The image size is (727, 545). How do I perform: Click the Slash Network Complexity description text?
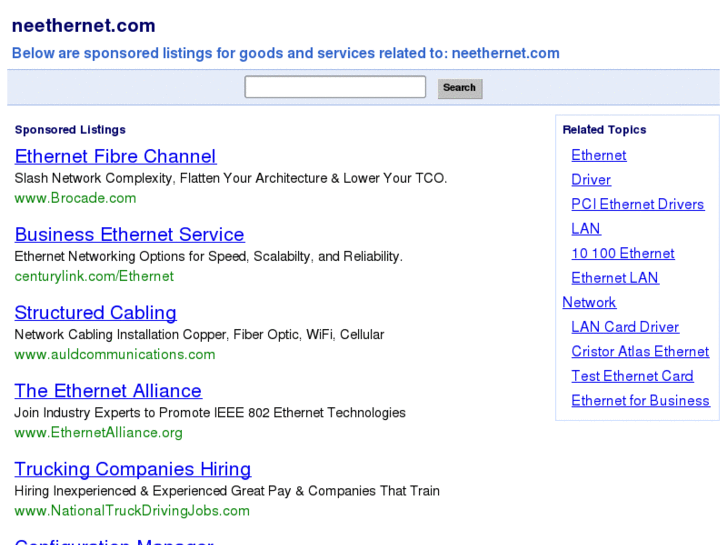tap(230, 178)
